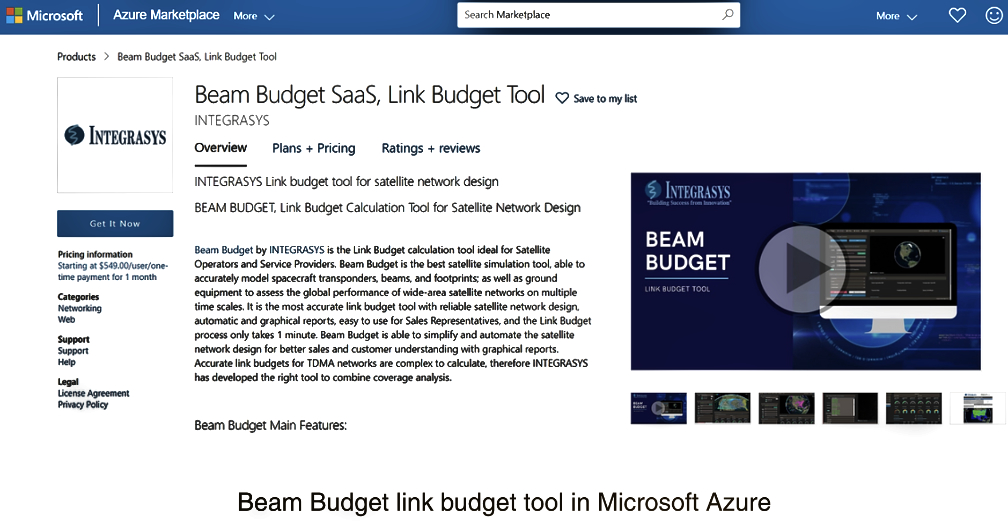The image size is (1008, 523).
Task: Select the fourth dark screenshot thumbnail
Action: point(850,408)
